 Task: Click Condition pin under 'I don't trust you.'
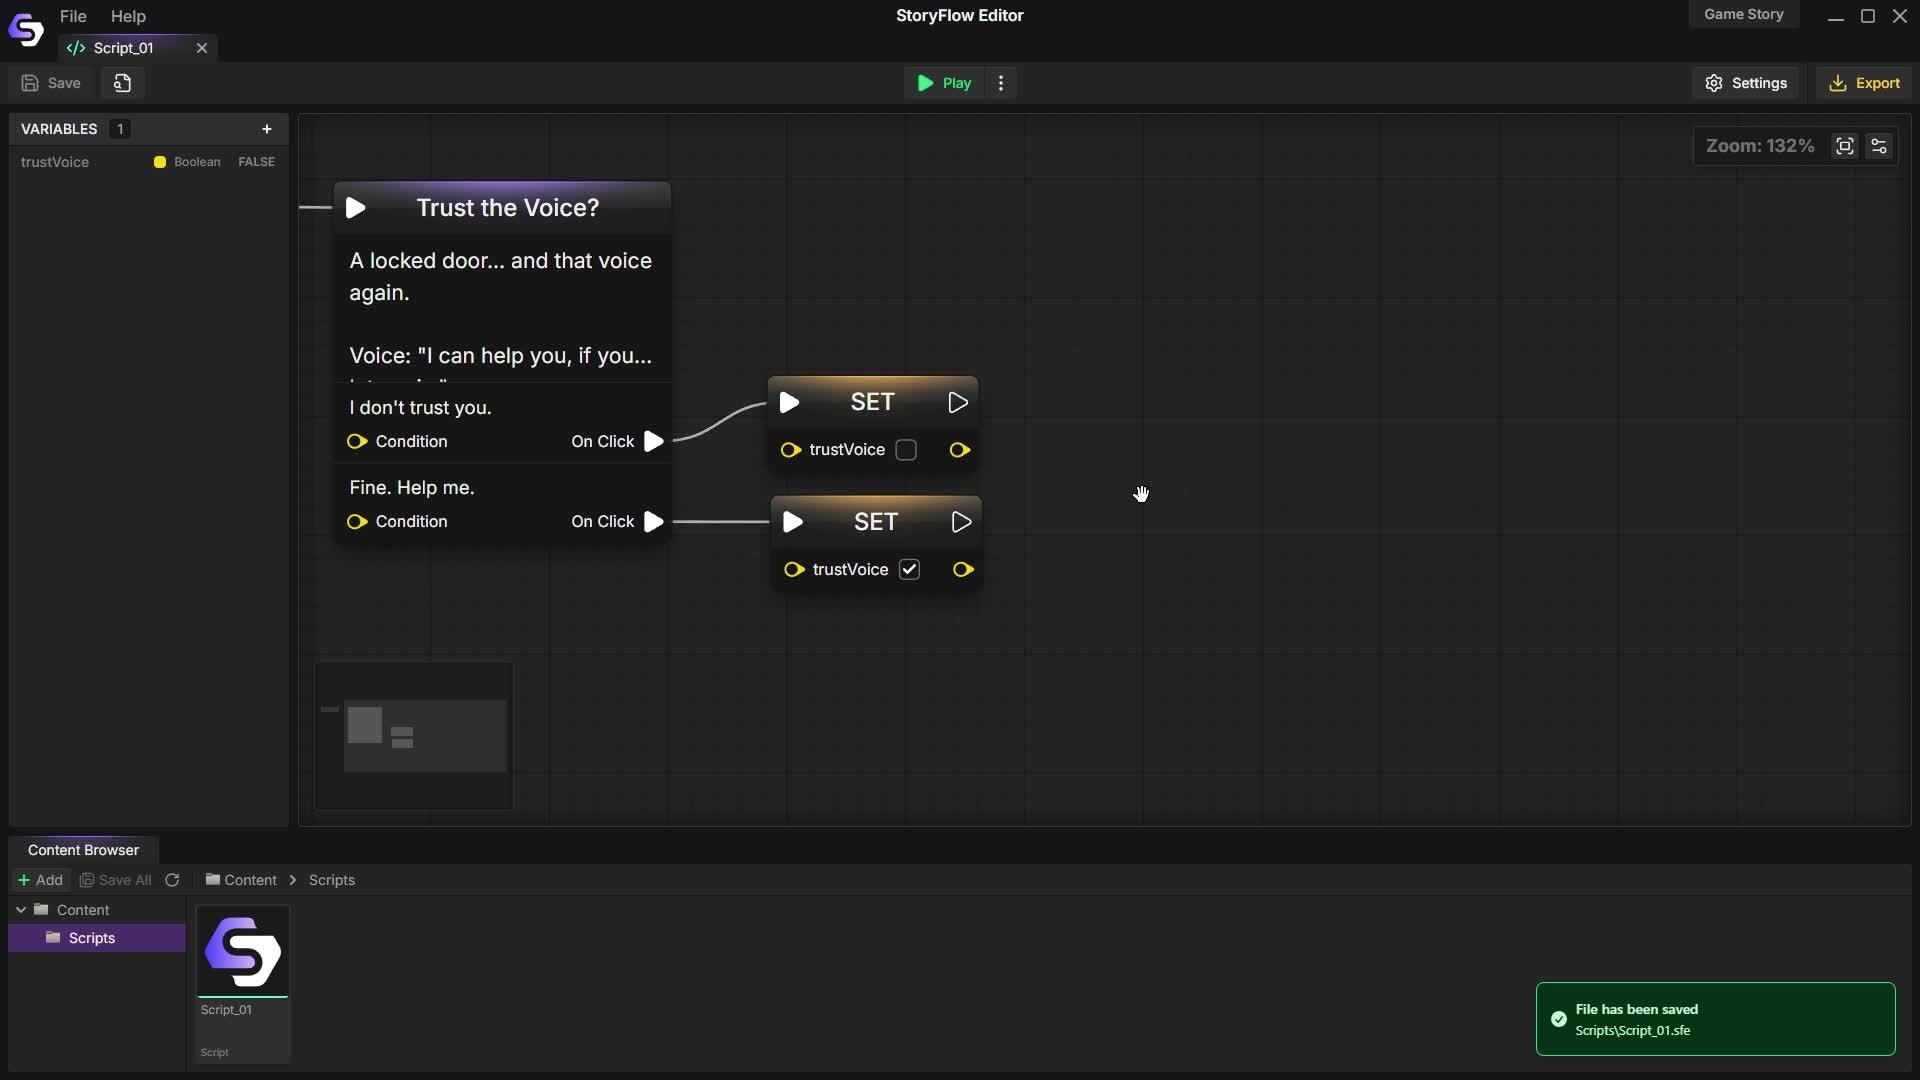point(357,442)
